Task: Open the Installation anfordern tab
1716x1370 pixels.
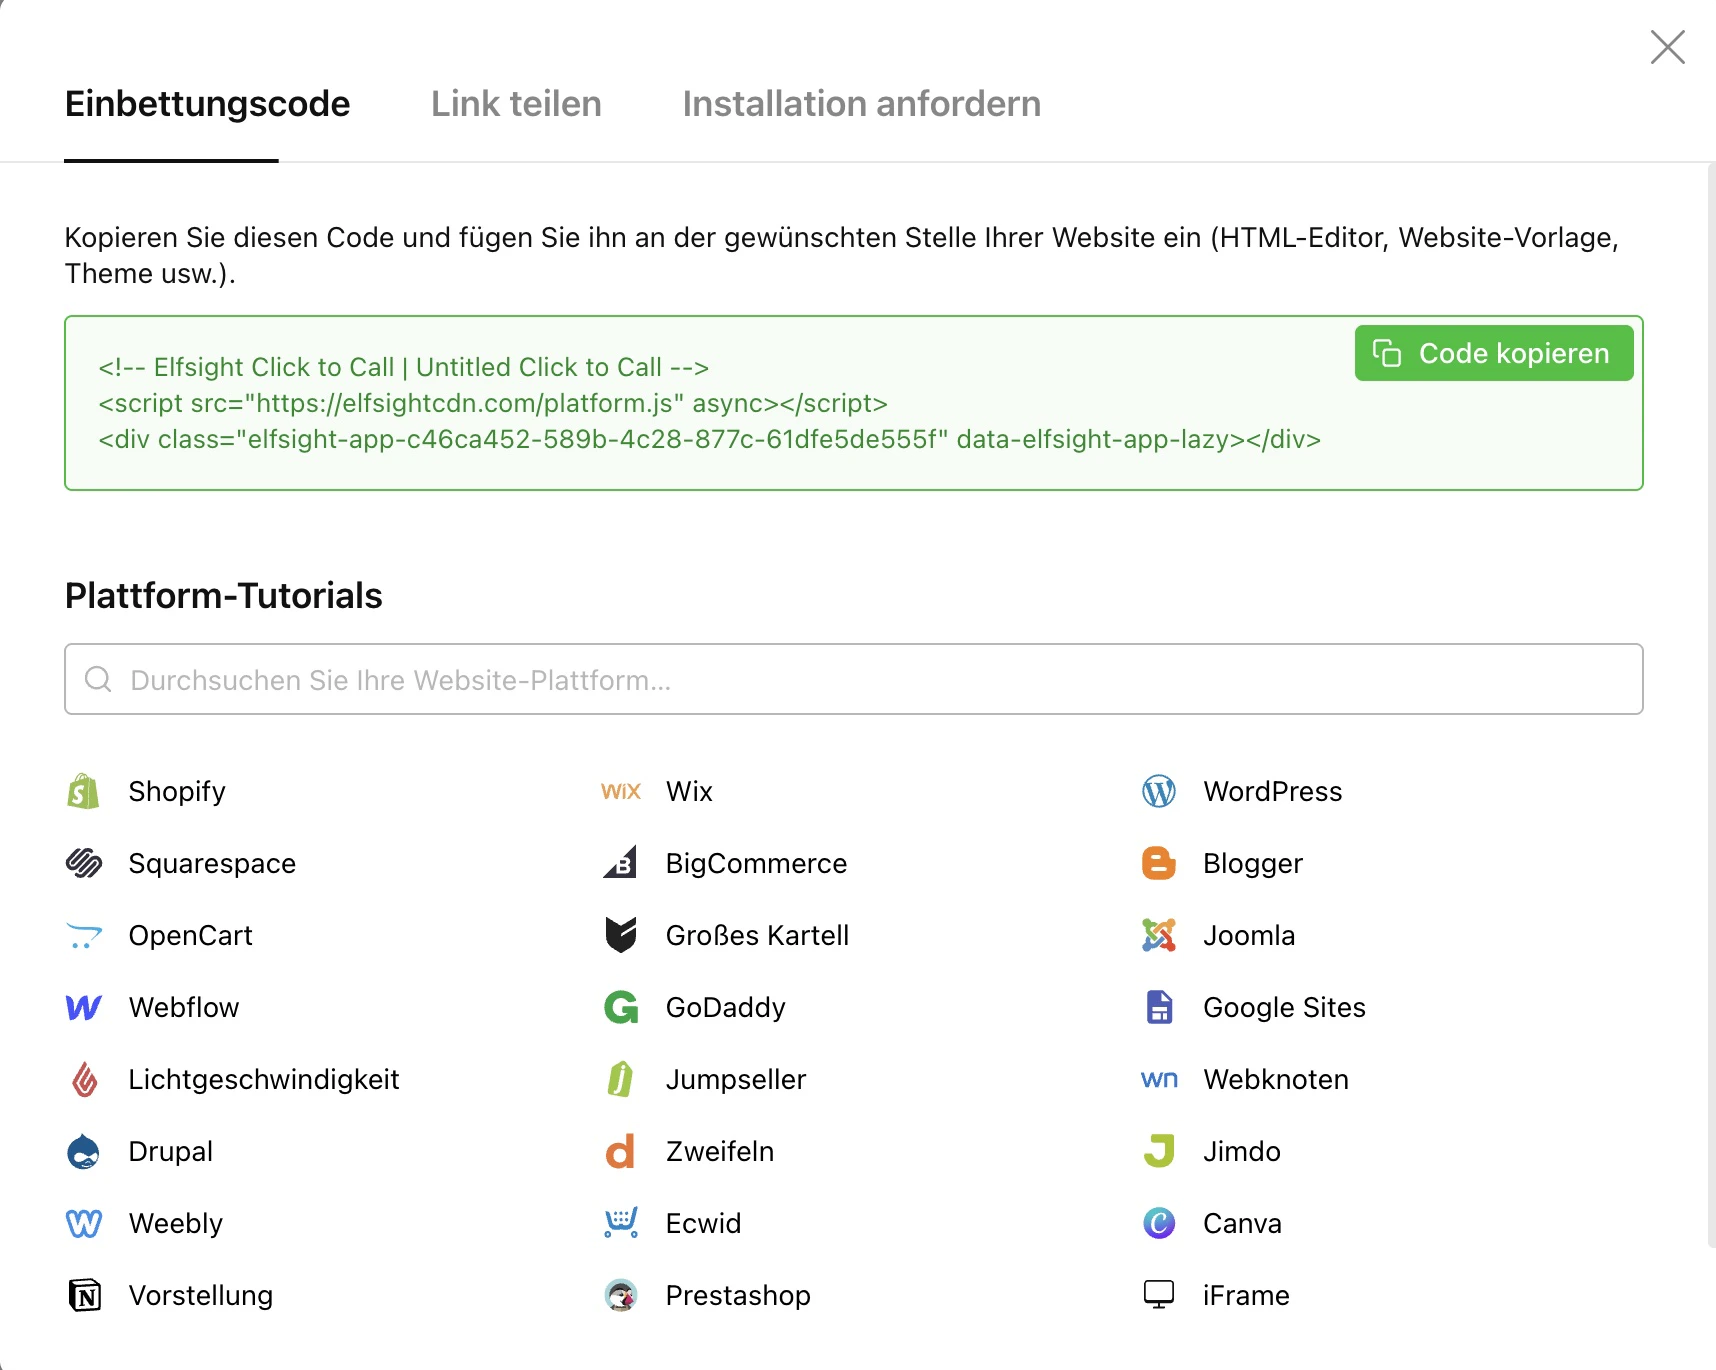Action: pyautogui.click(x=861, y=104)
